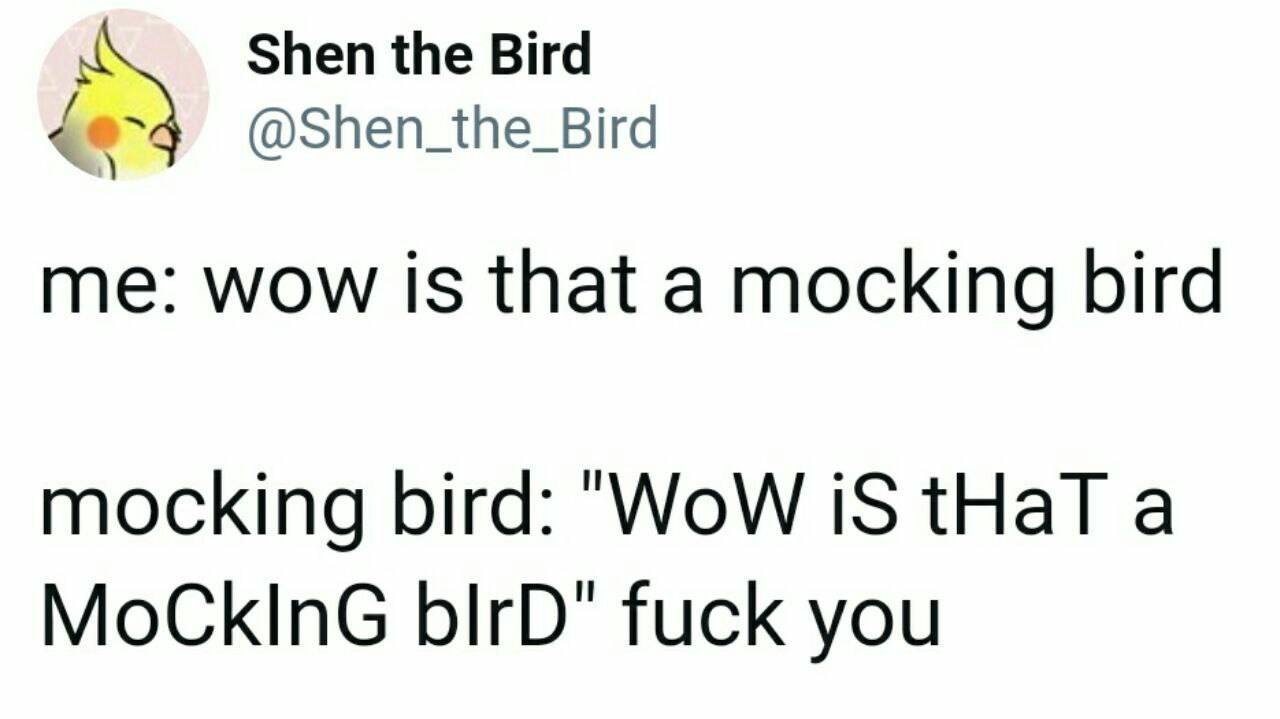Open the cockatiel profile avatar

(x=123, y=95)
